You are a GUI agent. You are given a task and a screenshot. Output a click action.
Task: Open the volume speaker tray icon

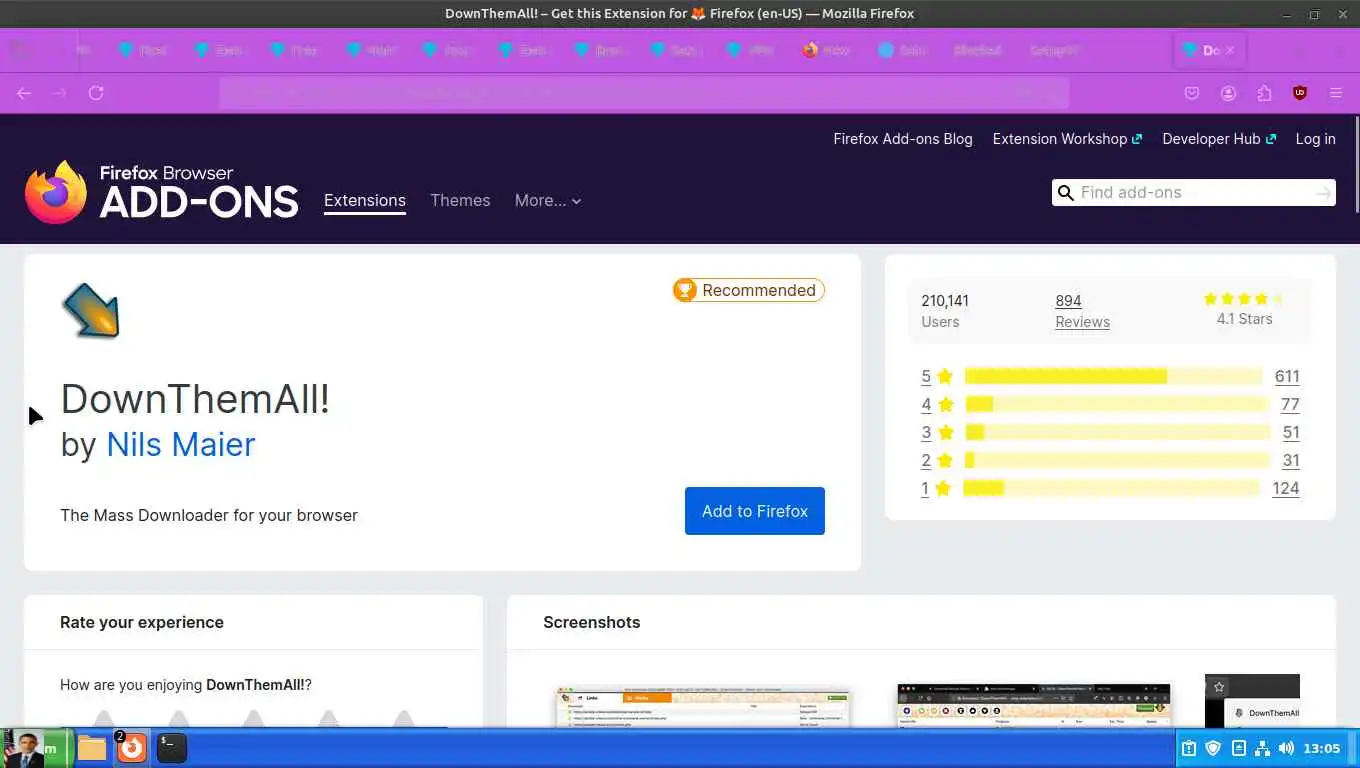1286,748
